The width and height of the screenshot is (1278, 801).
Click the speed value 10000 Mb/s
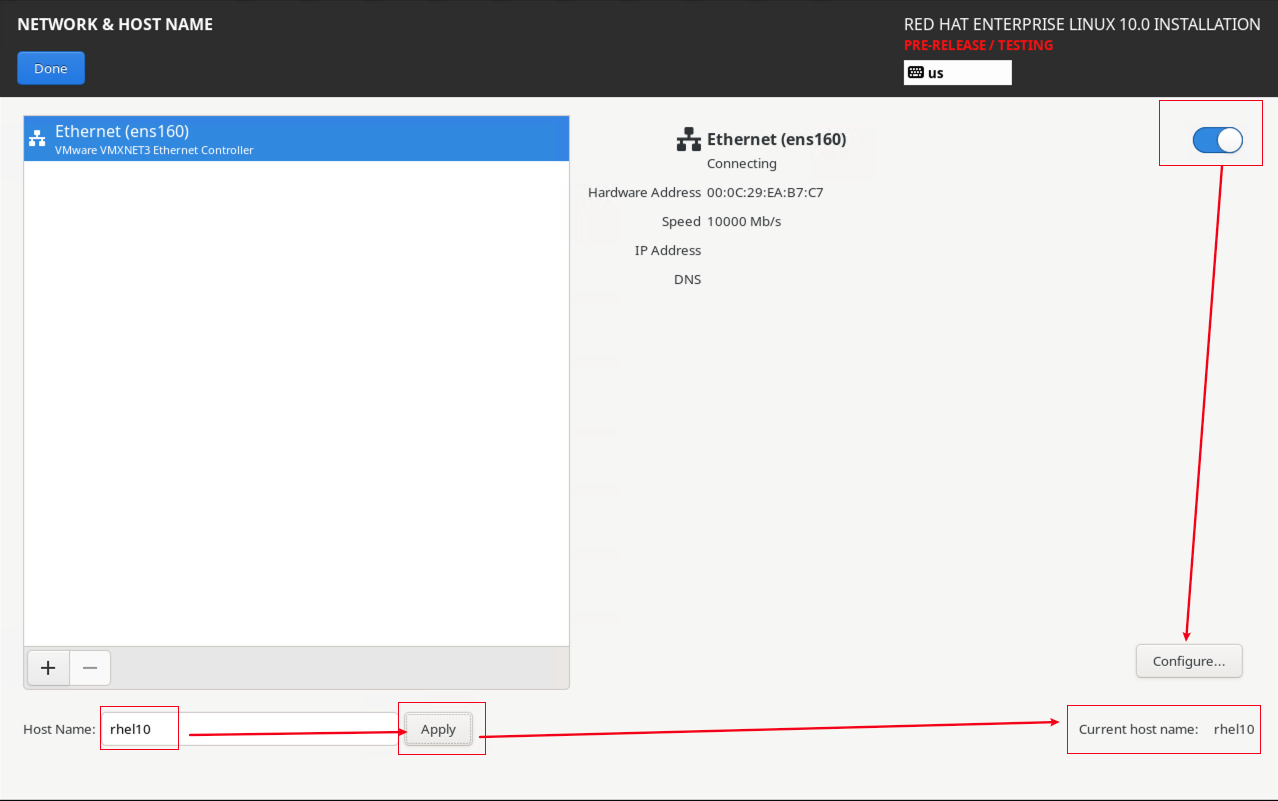[x=744, y=221]
